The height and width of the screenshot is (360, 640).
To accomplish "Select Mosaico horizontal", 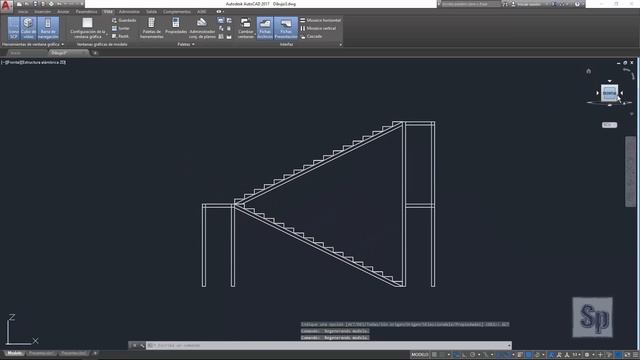I will [x=320, y=20].
